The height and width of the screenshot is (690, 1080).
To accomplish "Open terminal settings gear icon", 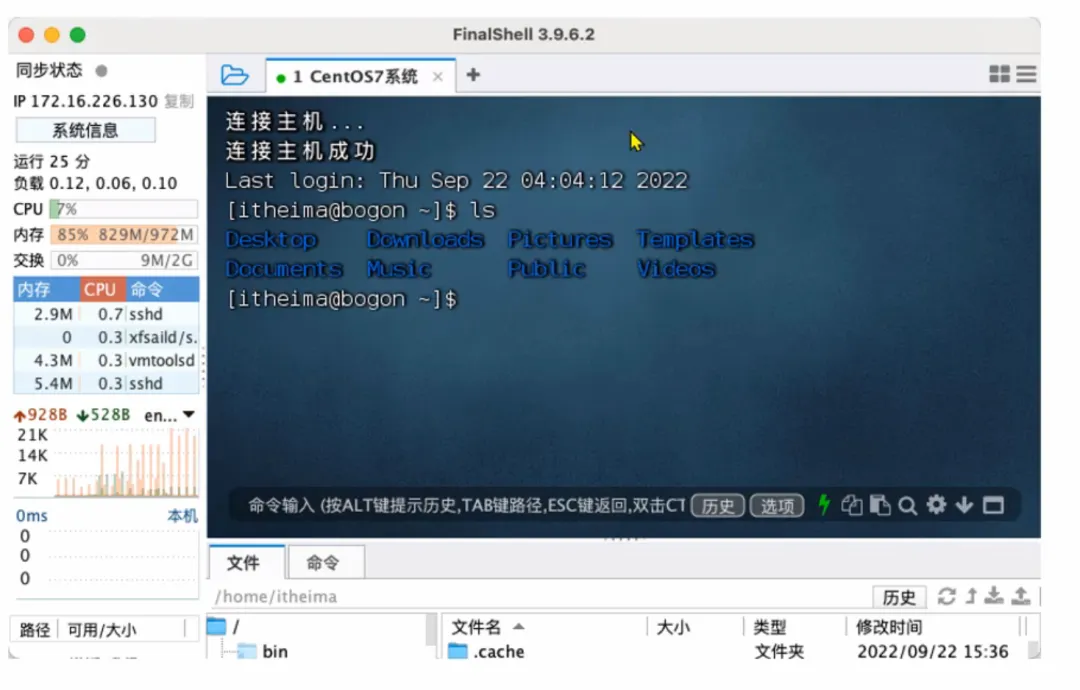I will (936, 505).
